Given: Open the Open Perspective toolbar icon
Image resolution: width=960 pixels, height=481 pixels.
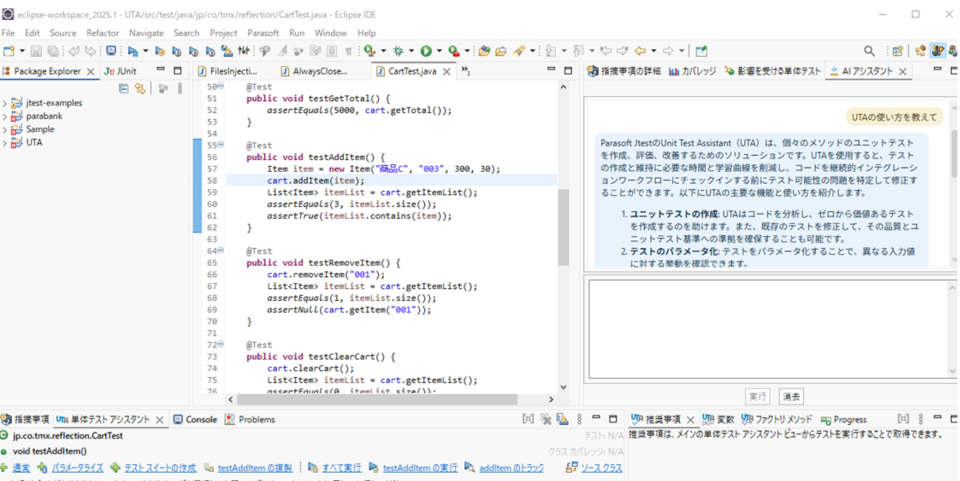Looking at the screenshot, I should point(896,51).
